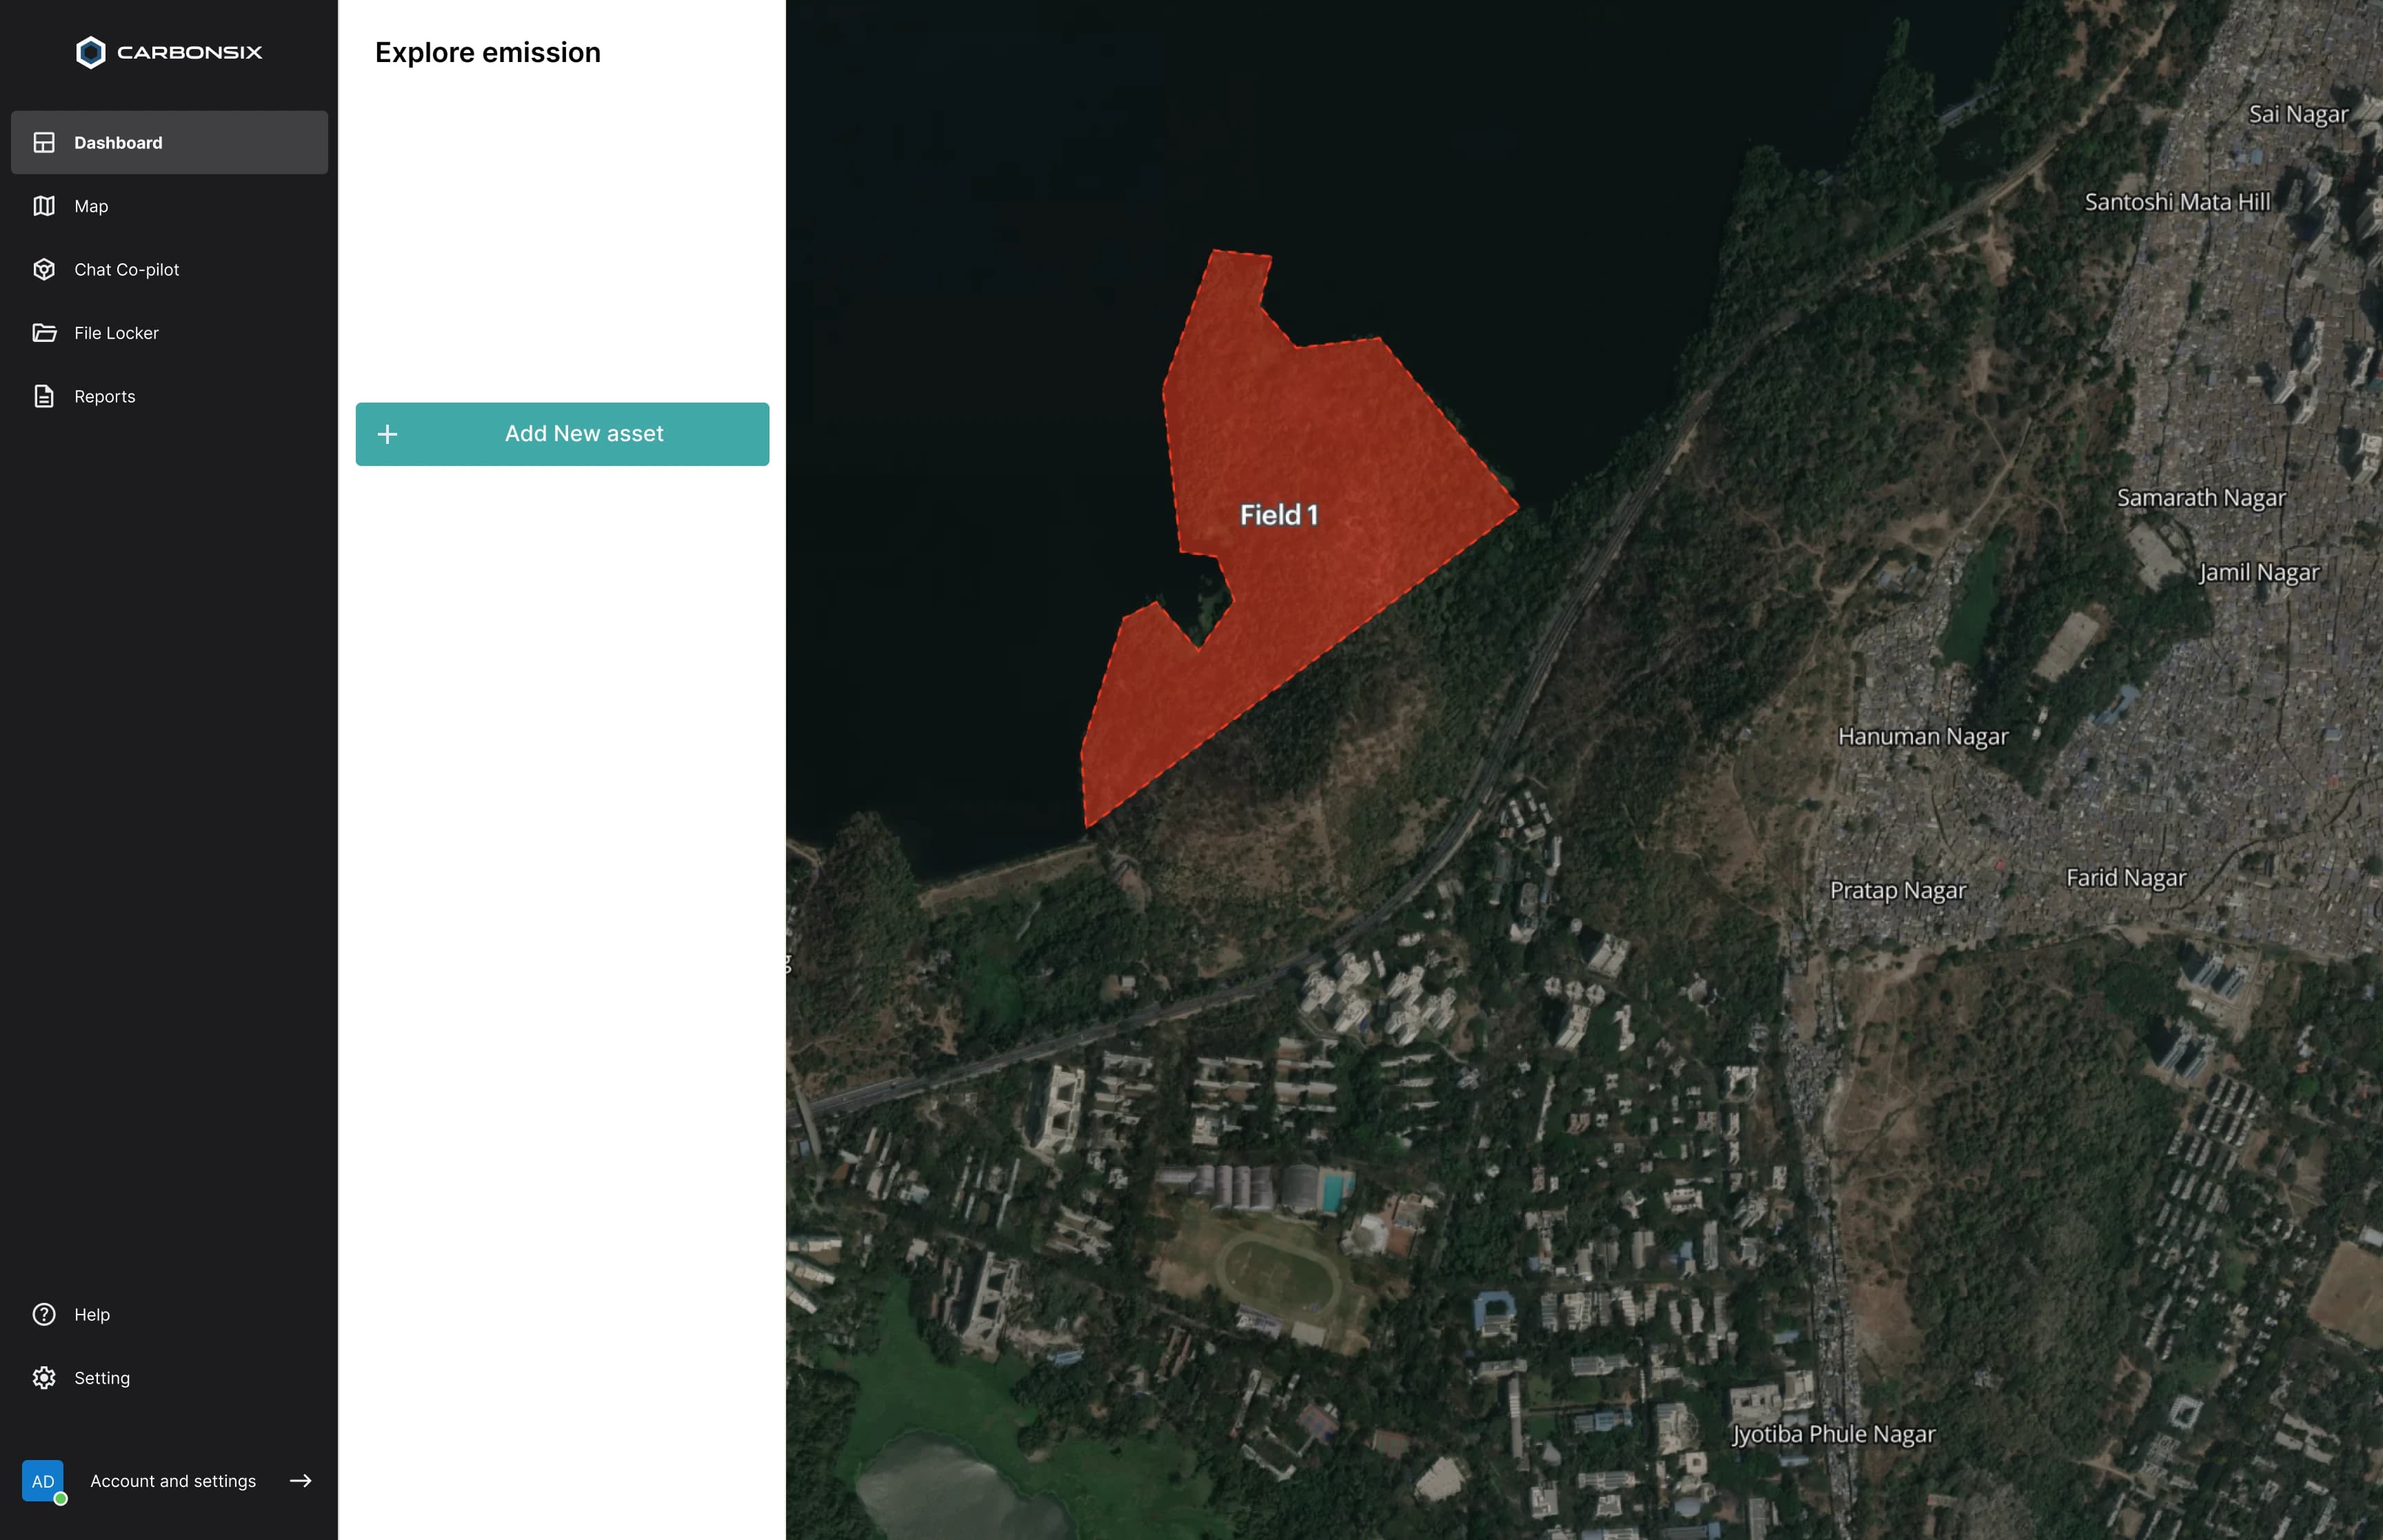Open the Chat Co-pilot menu item
The width and height of the screenshot is (2383, 1540).
coord(127,270)
